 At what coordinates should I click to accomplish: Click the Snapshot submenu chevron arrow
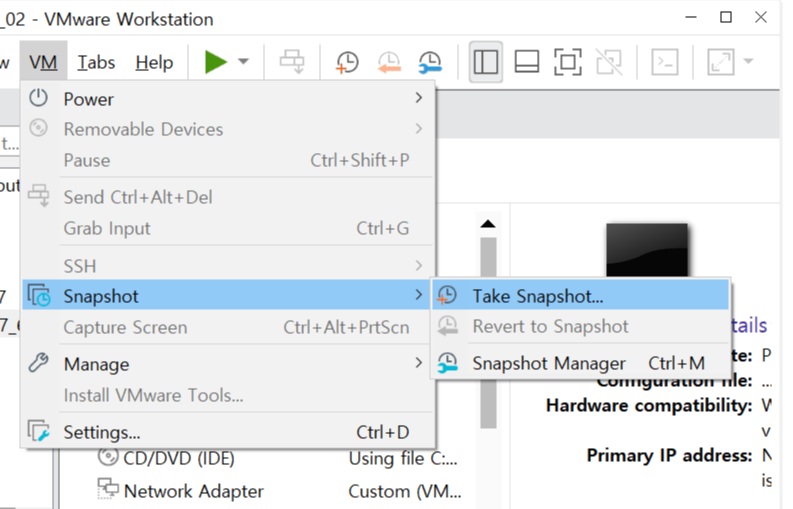point(419,294)
